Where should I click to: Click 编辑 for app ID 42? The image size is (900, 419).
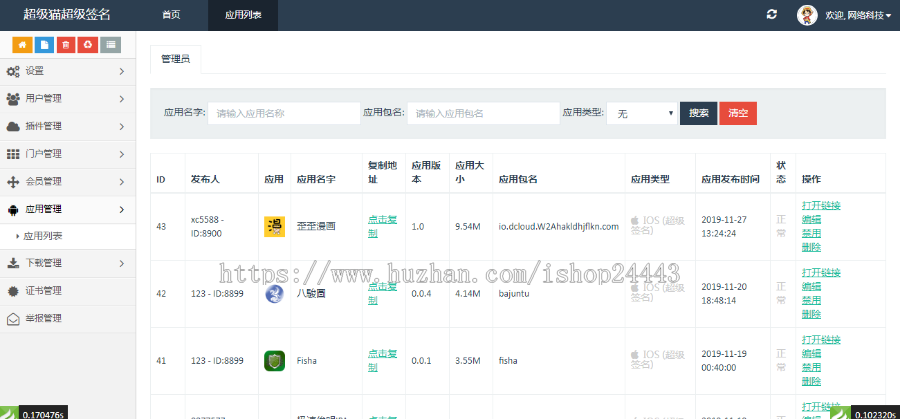(811, 286)
